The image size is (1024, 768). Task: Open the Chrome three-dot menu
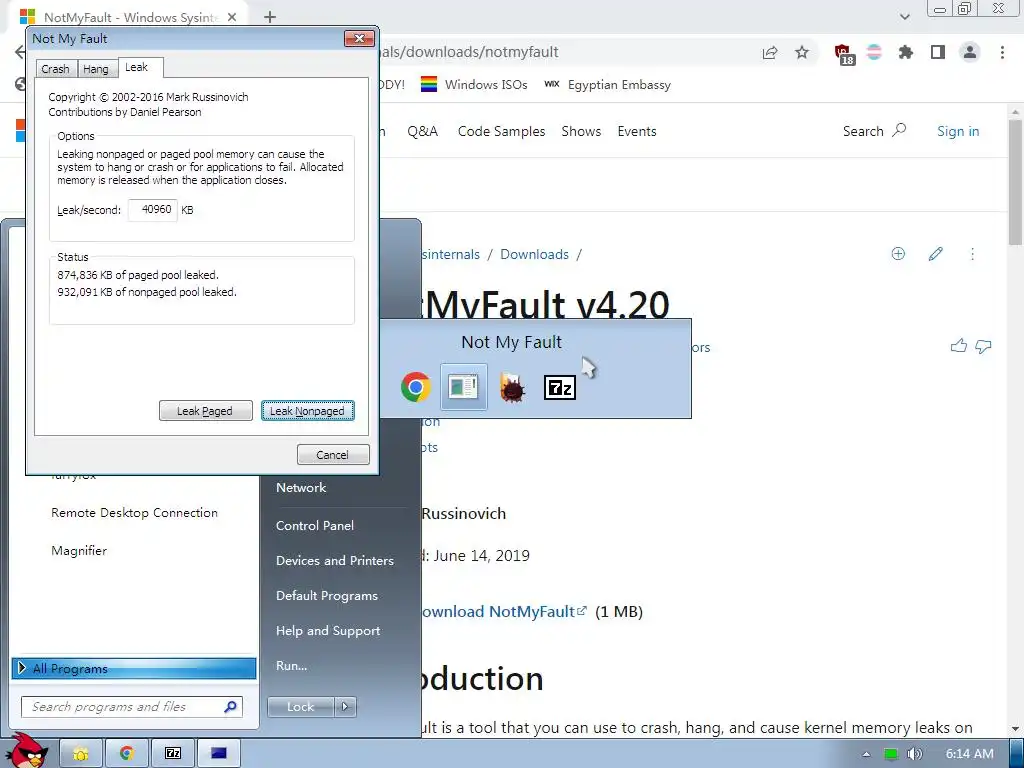1002,52
